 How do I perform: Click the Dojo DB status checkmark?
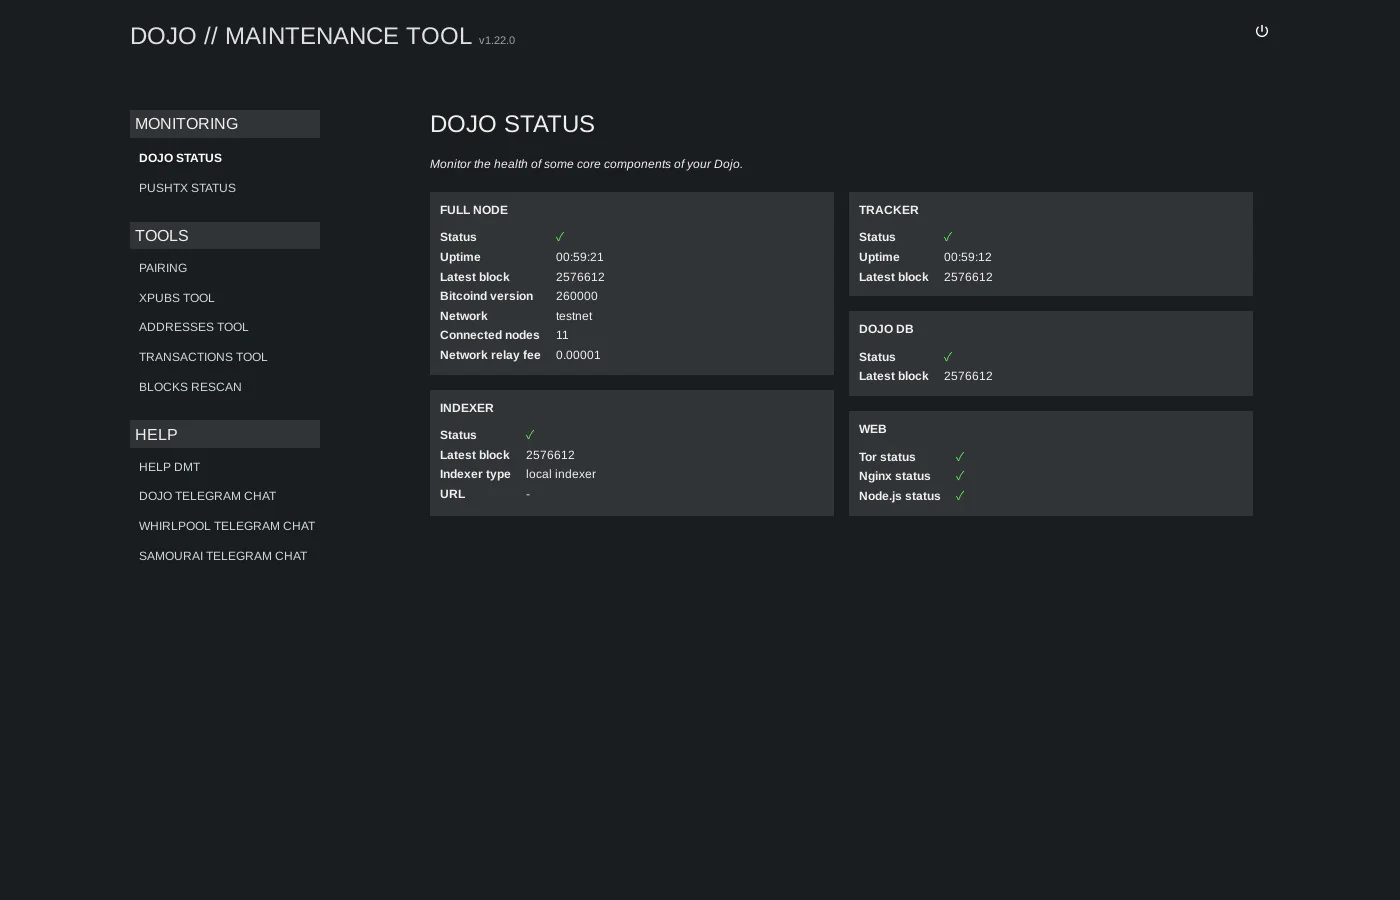click(x=948, y=357)
